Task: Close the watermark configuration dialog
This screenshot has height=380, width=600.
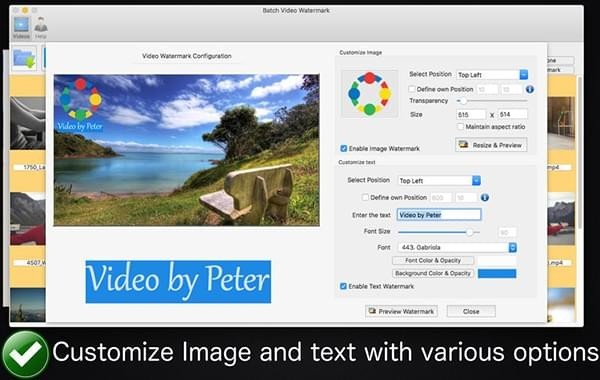Action: coord(471,312)
